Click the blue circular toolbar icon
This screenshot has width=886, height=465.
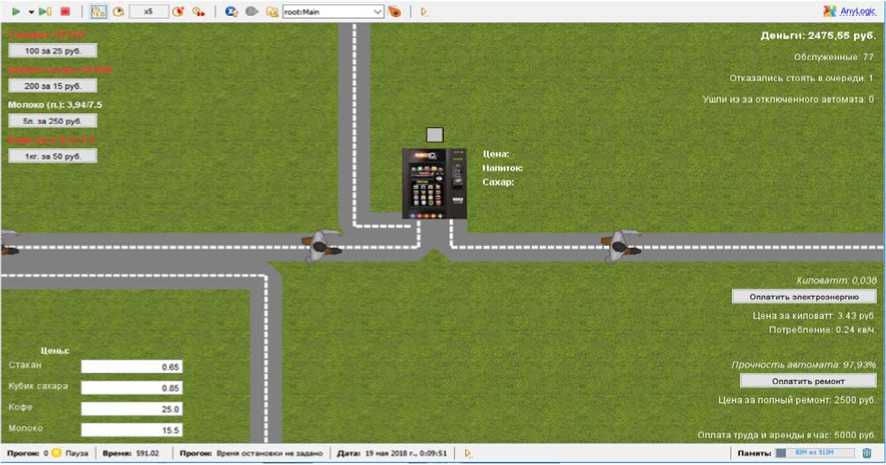231,11
